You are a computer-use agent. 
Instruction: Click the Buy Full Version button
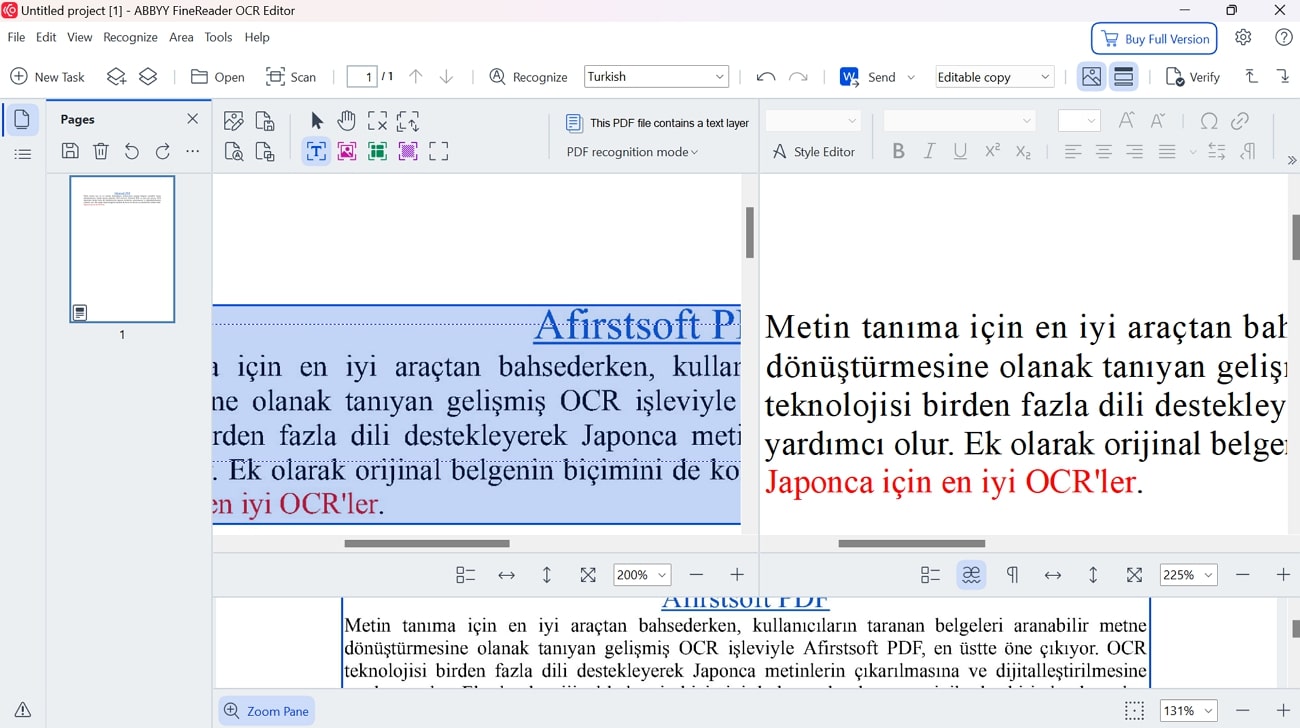[1154, 39]
